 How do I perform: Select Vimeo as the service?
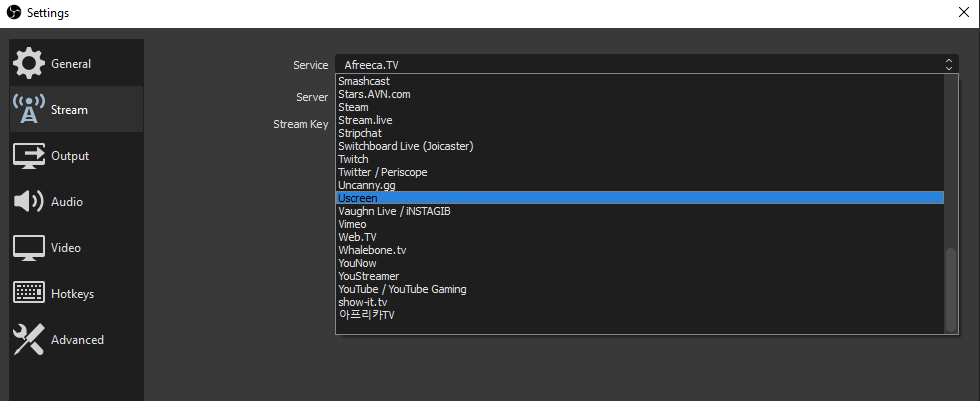[x=639, y=224]
